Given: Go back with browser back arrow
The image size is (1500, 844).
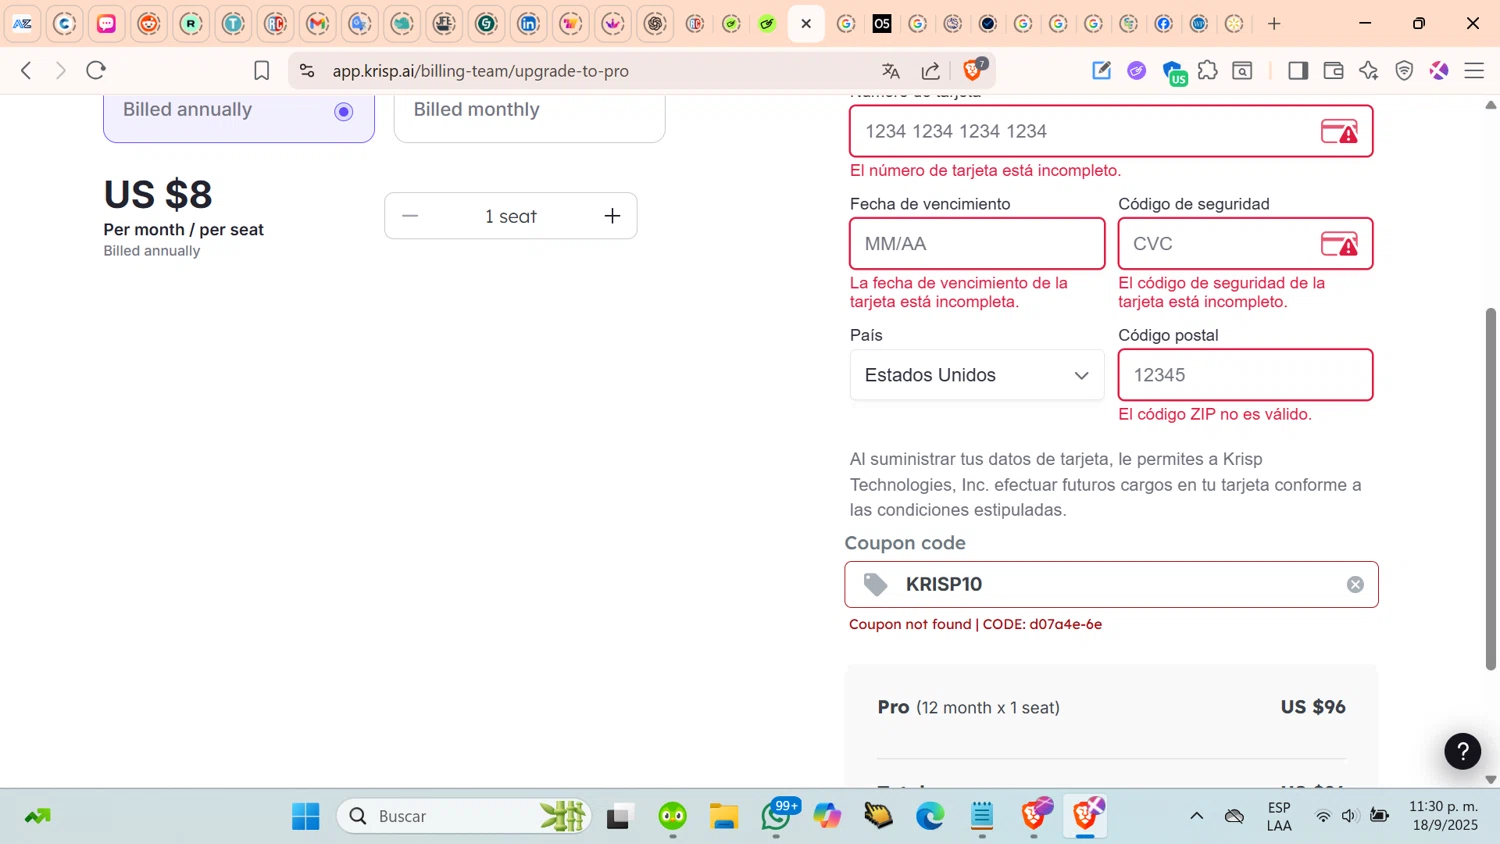Looking at the screenshot, I should pyautogui.click(x=27, y=70).
